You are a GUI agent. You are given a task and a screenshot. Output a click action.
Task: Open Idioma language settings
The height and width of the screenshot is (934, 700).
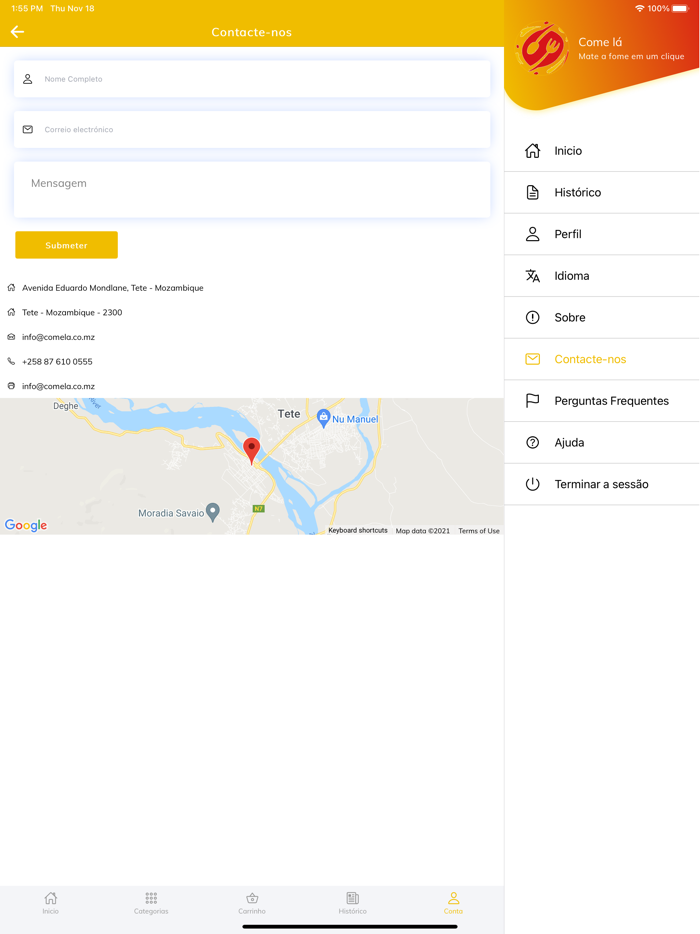[602, 276]
